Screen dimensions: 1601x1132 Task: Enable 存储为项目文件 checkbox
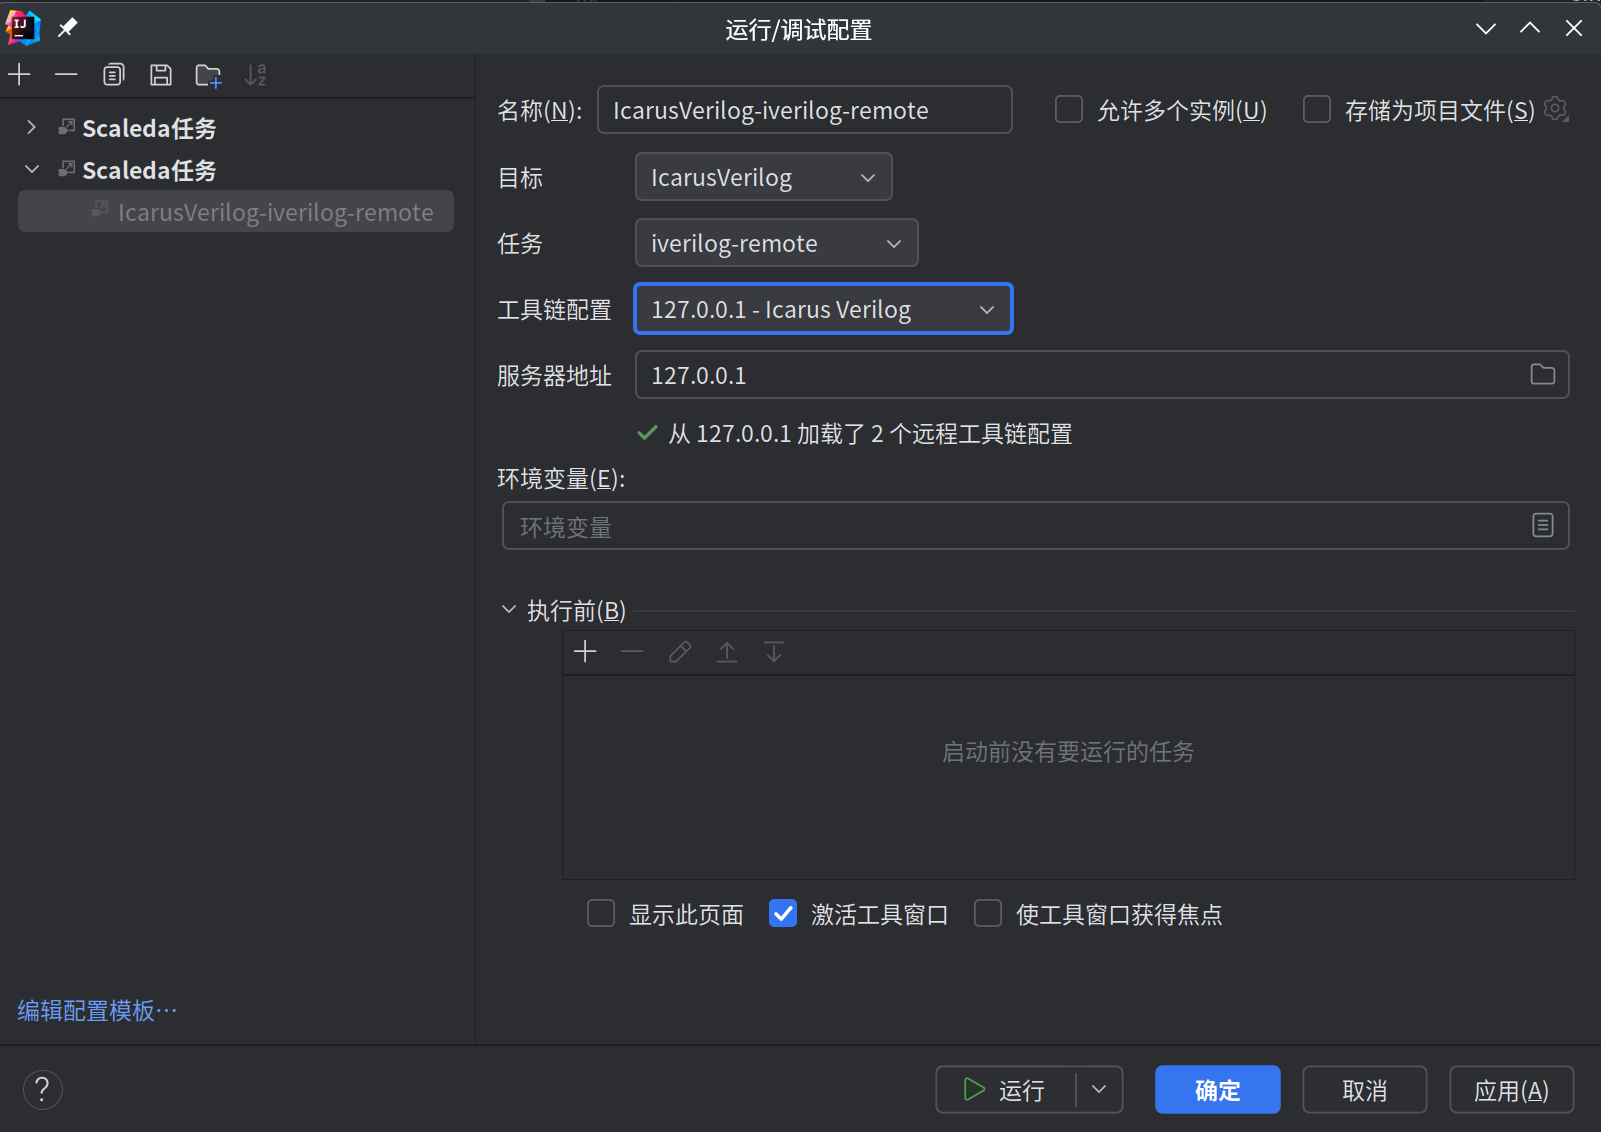point(1317,109)
